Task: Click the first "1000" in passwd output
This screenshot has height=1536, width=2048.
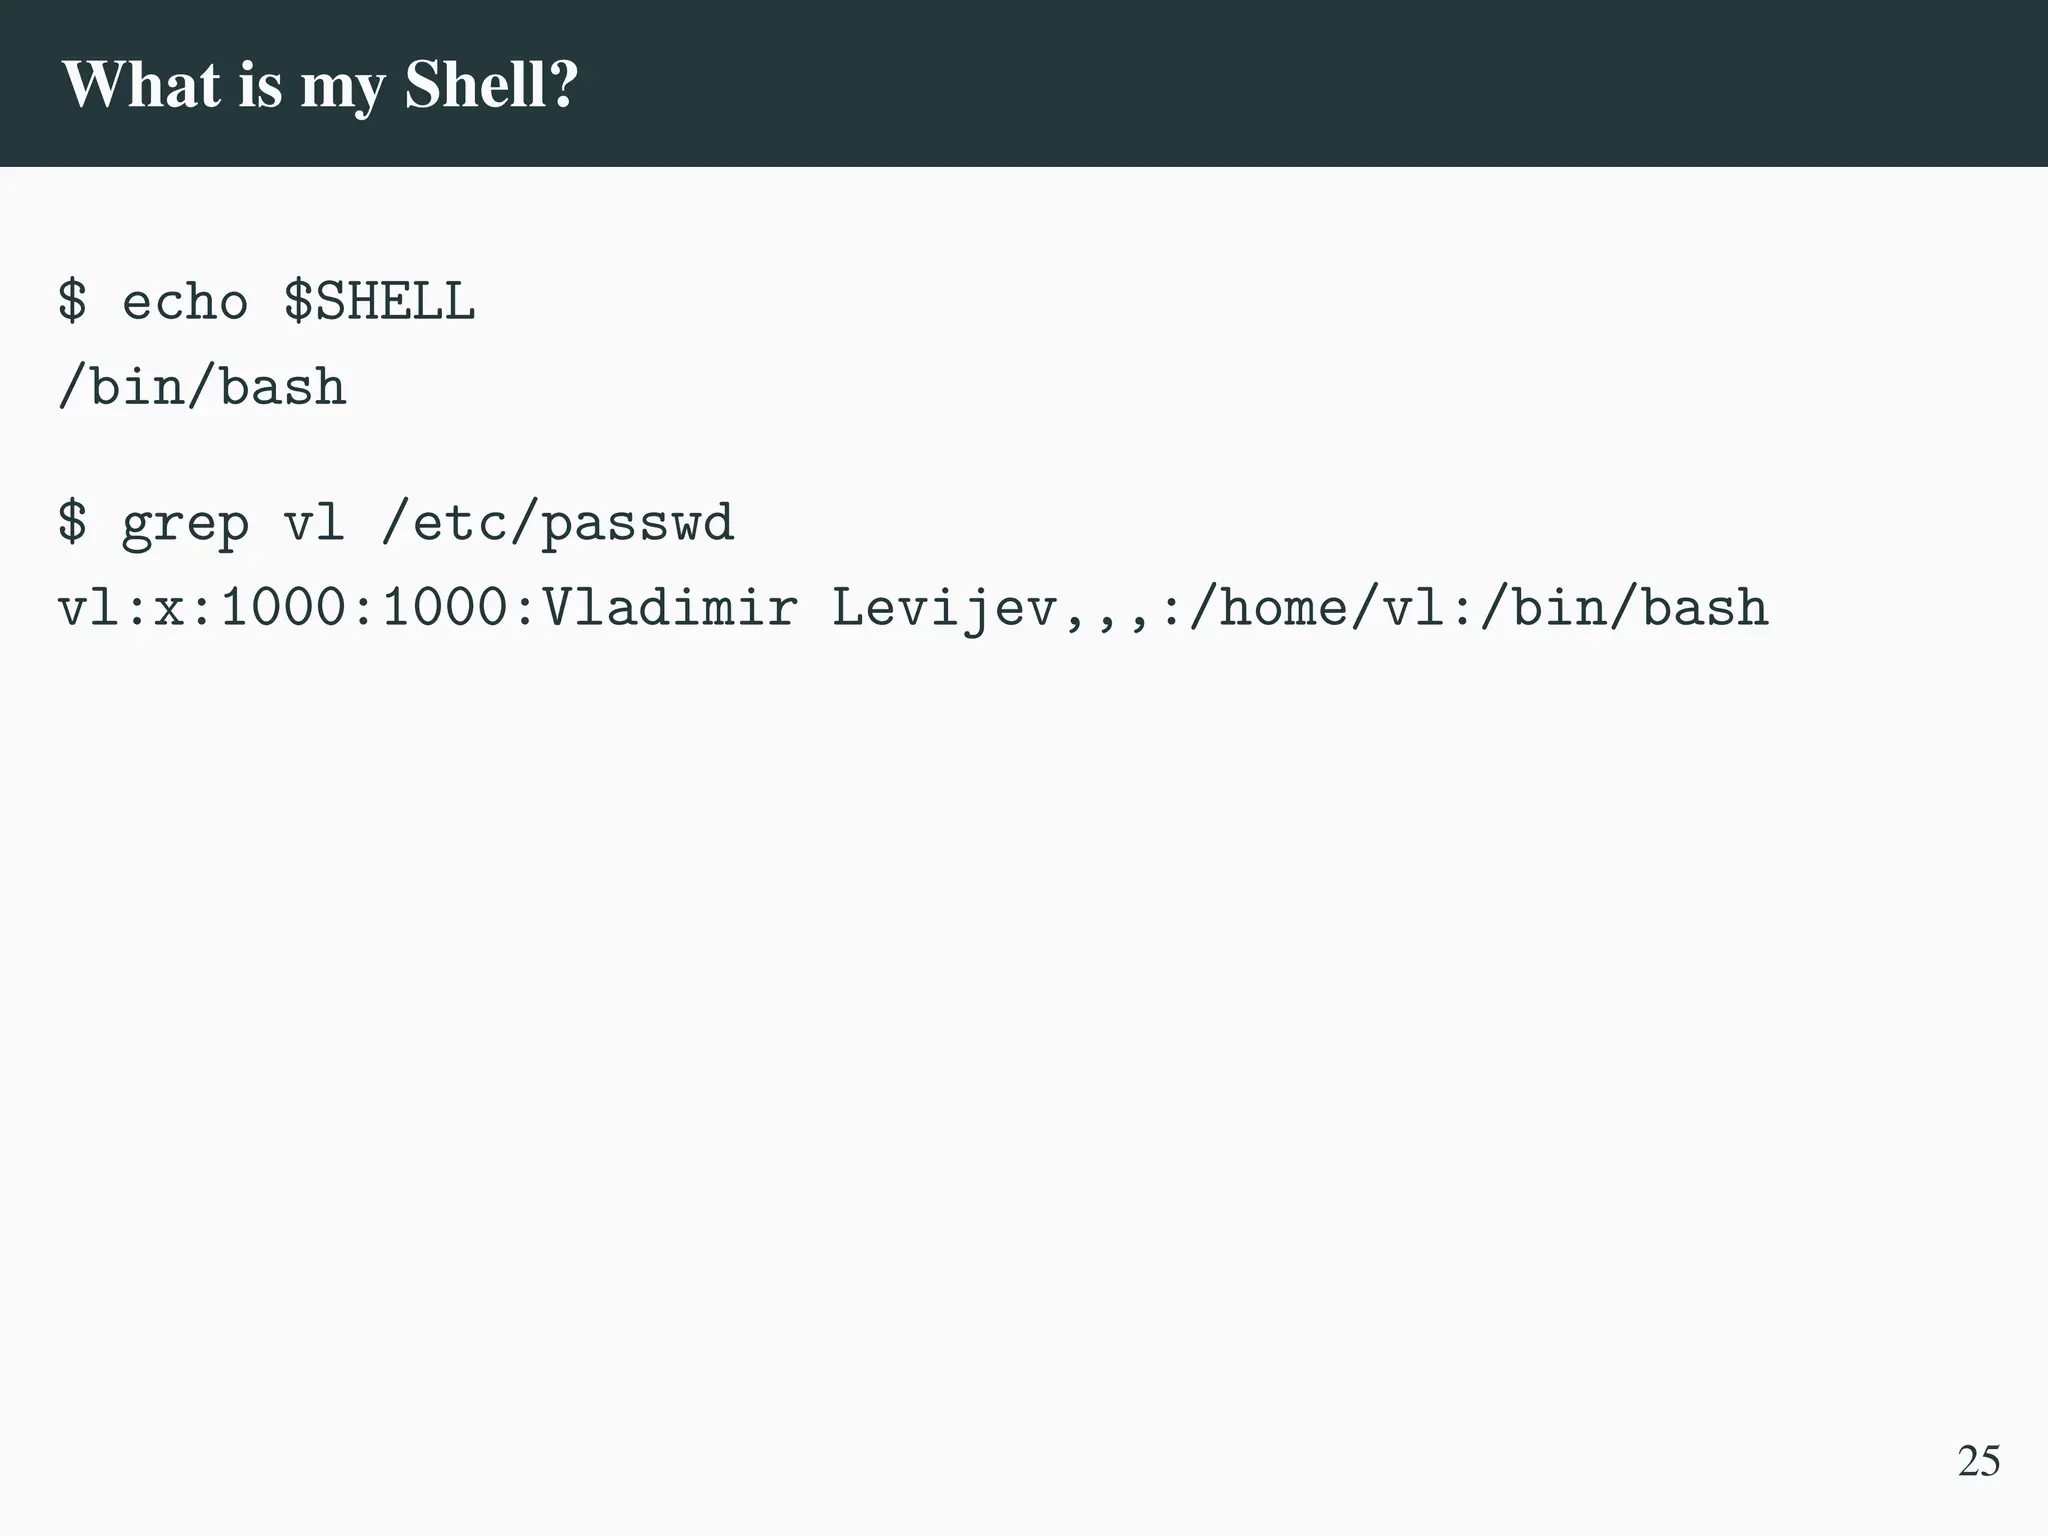Action: (x=282, y=608)
